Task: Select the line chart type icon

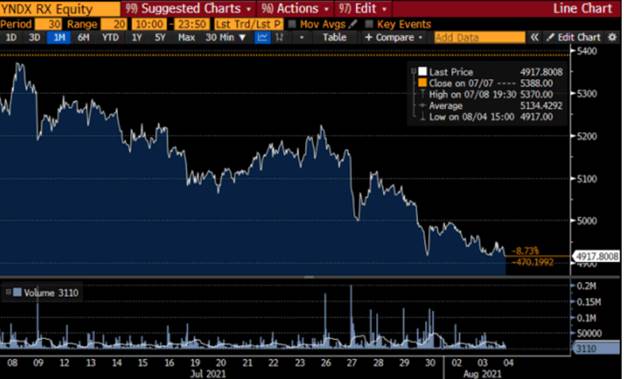Action: (262, 37)
